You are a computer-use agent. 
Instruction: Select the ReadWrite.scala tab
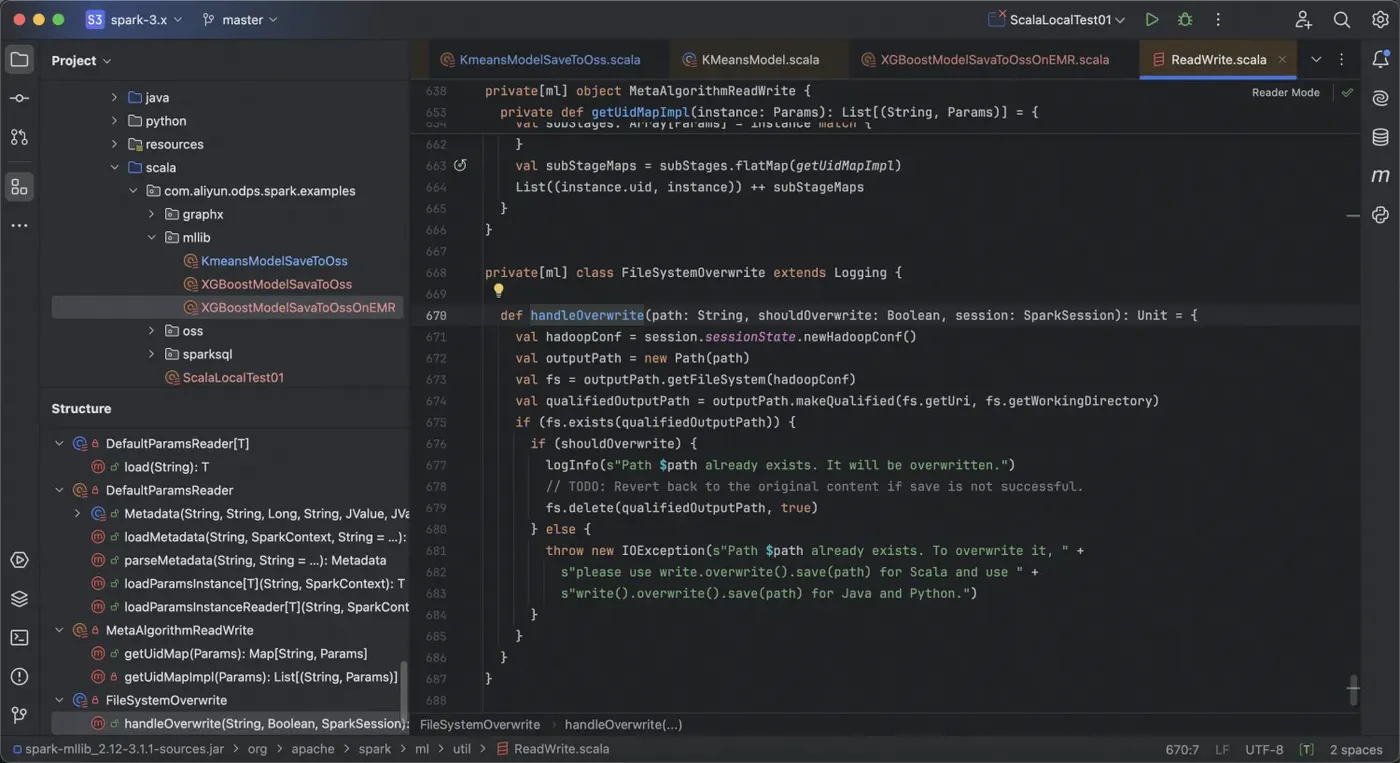coord(1218,60)
